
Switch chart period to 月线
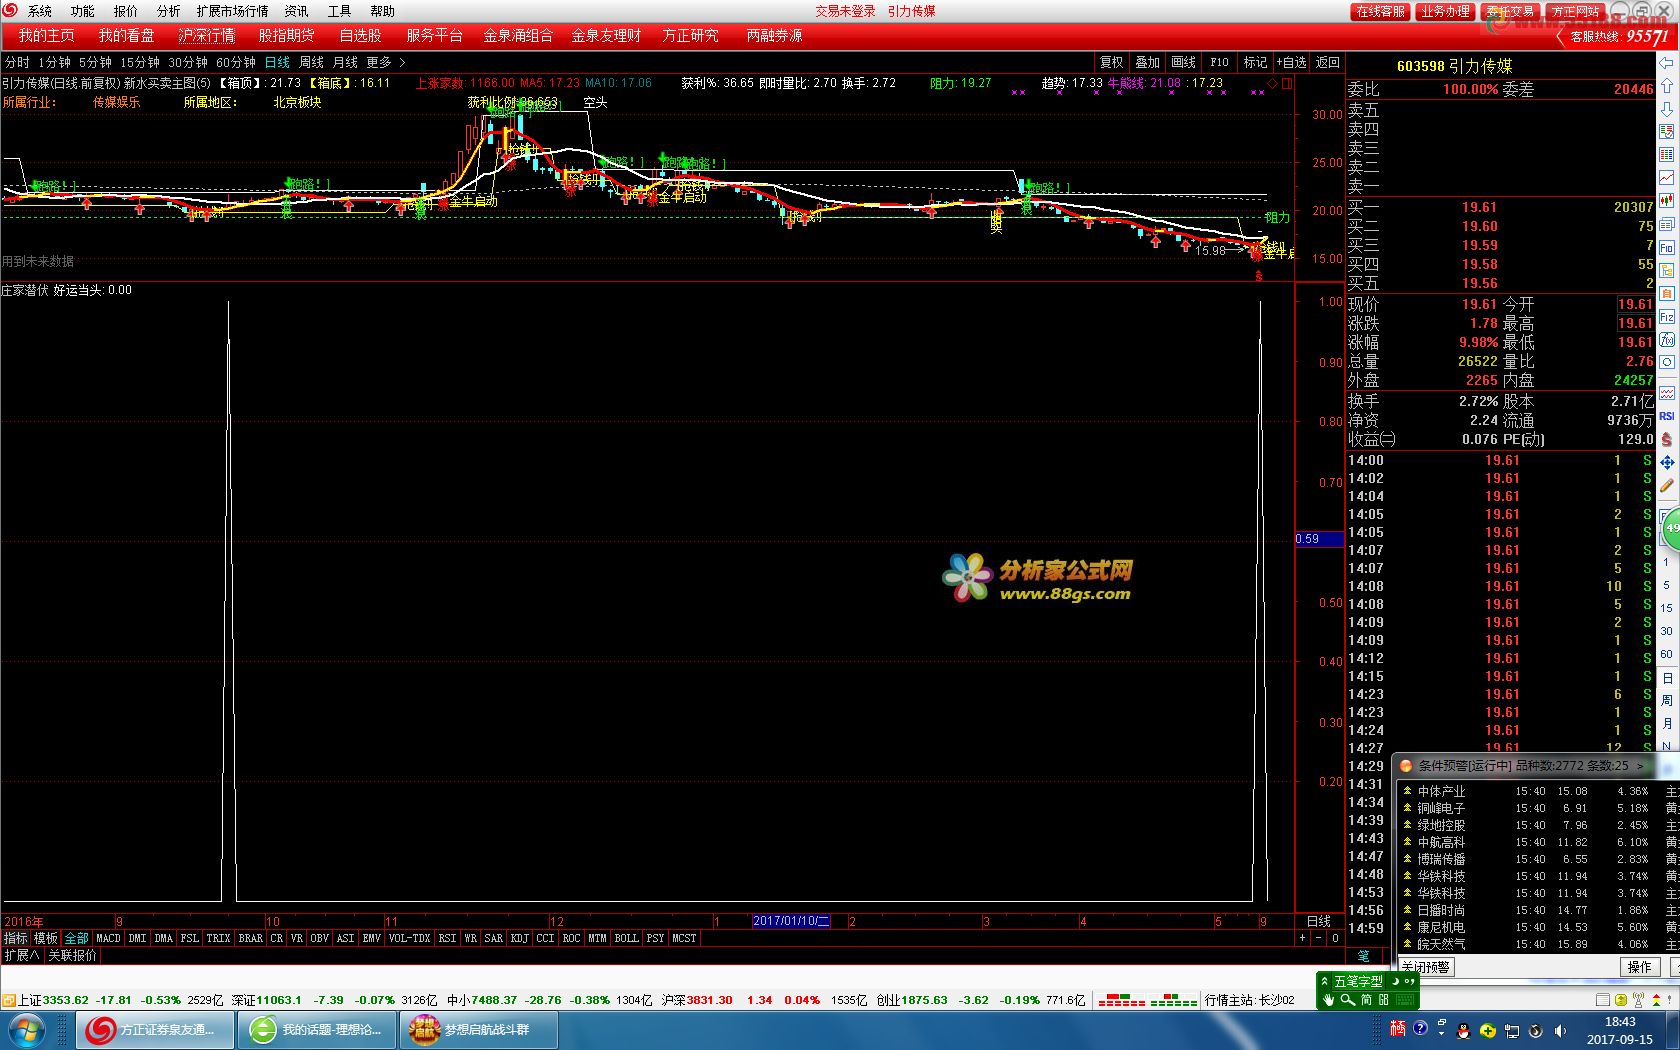[345, 62]
